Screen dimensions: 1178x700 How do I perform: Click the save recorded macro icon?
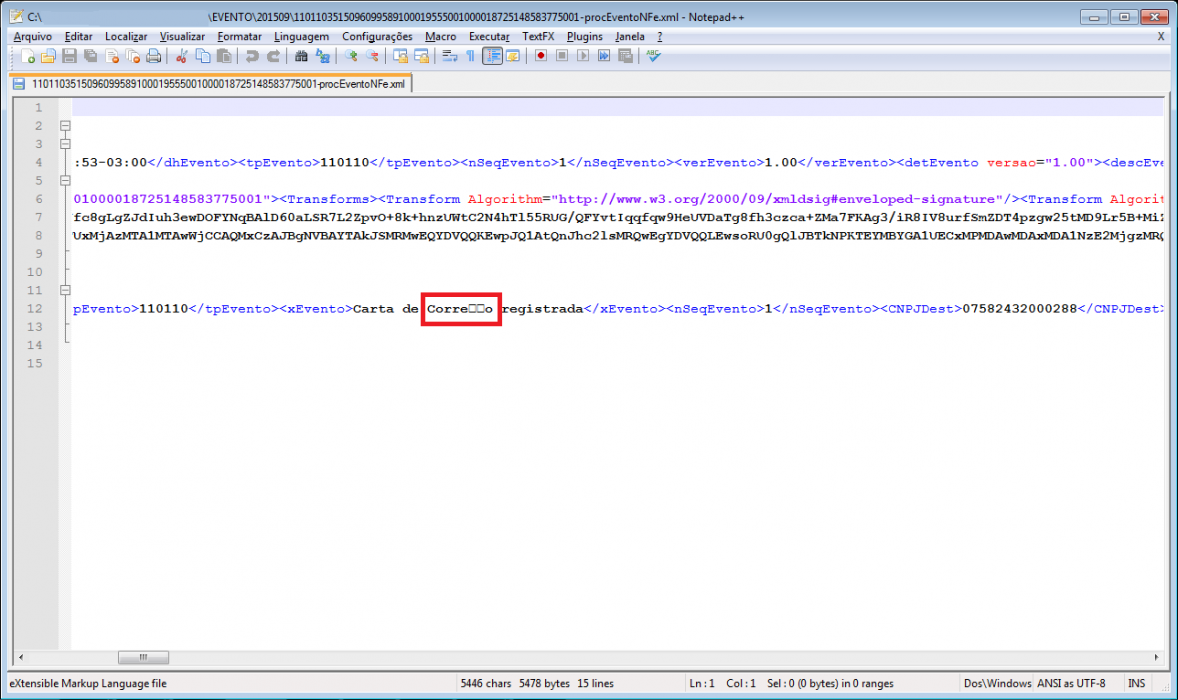(x=625, y=56)
